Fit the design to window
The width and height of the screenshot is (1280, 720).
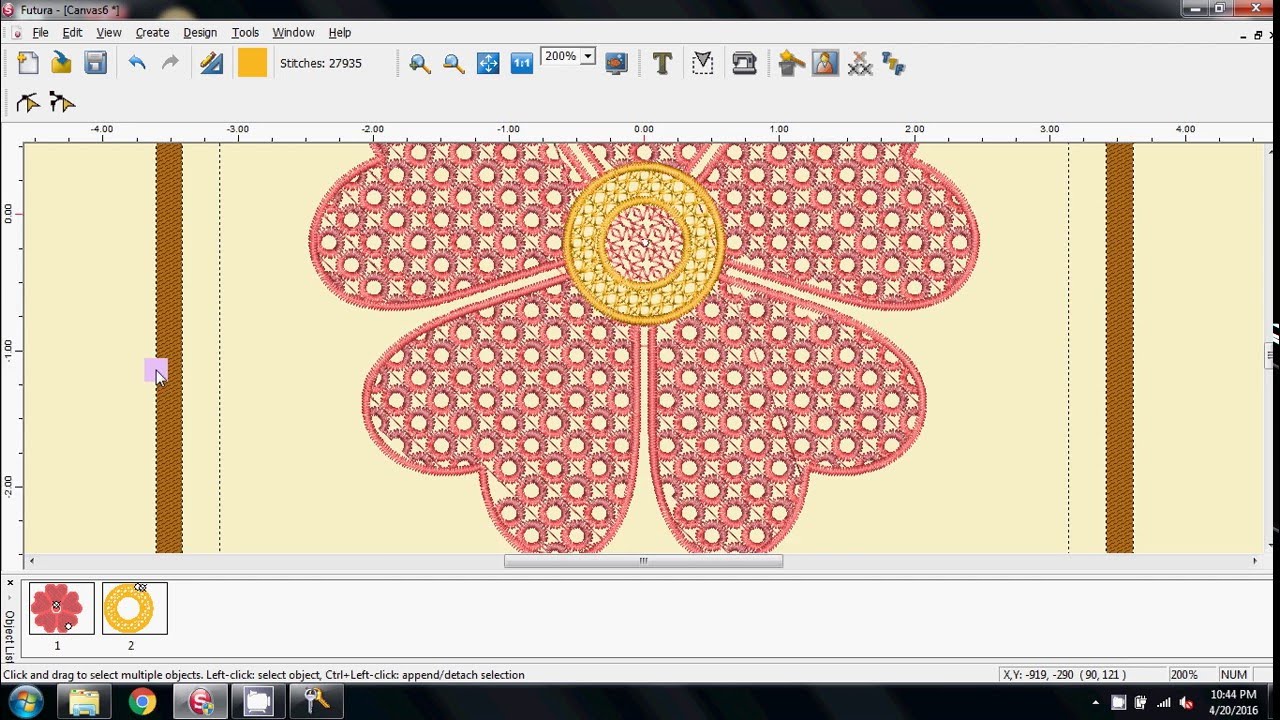(x=488, y=64)
